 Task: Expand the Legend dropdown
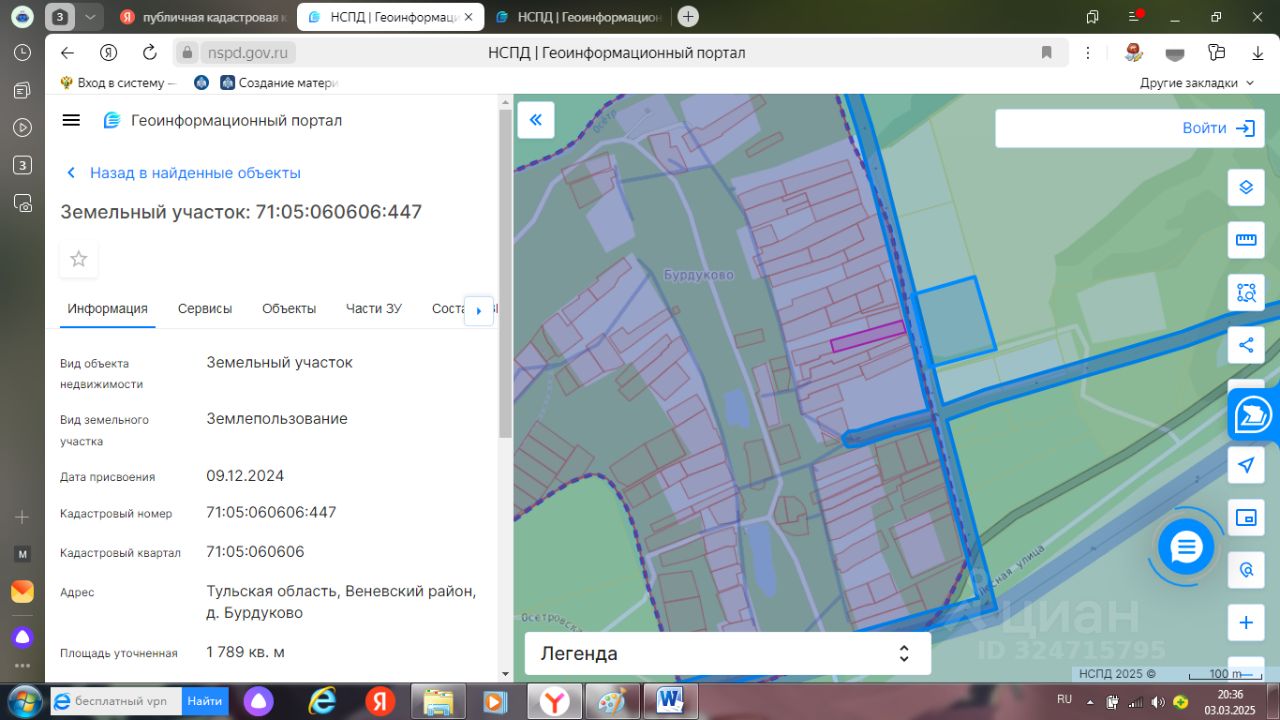[x=728, y=654]
